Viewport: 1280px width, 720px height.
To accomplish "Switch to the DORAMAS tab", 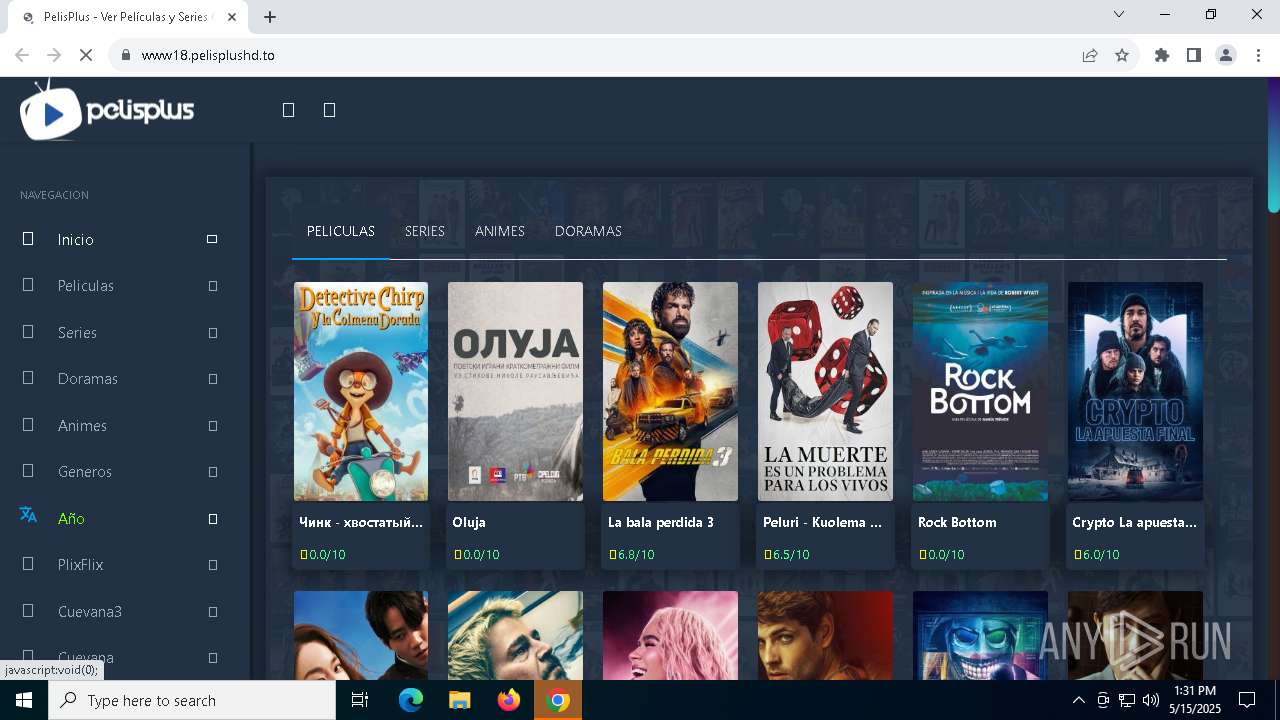I will [588, 231].
